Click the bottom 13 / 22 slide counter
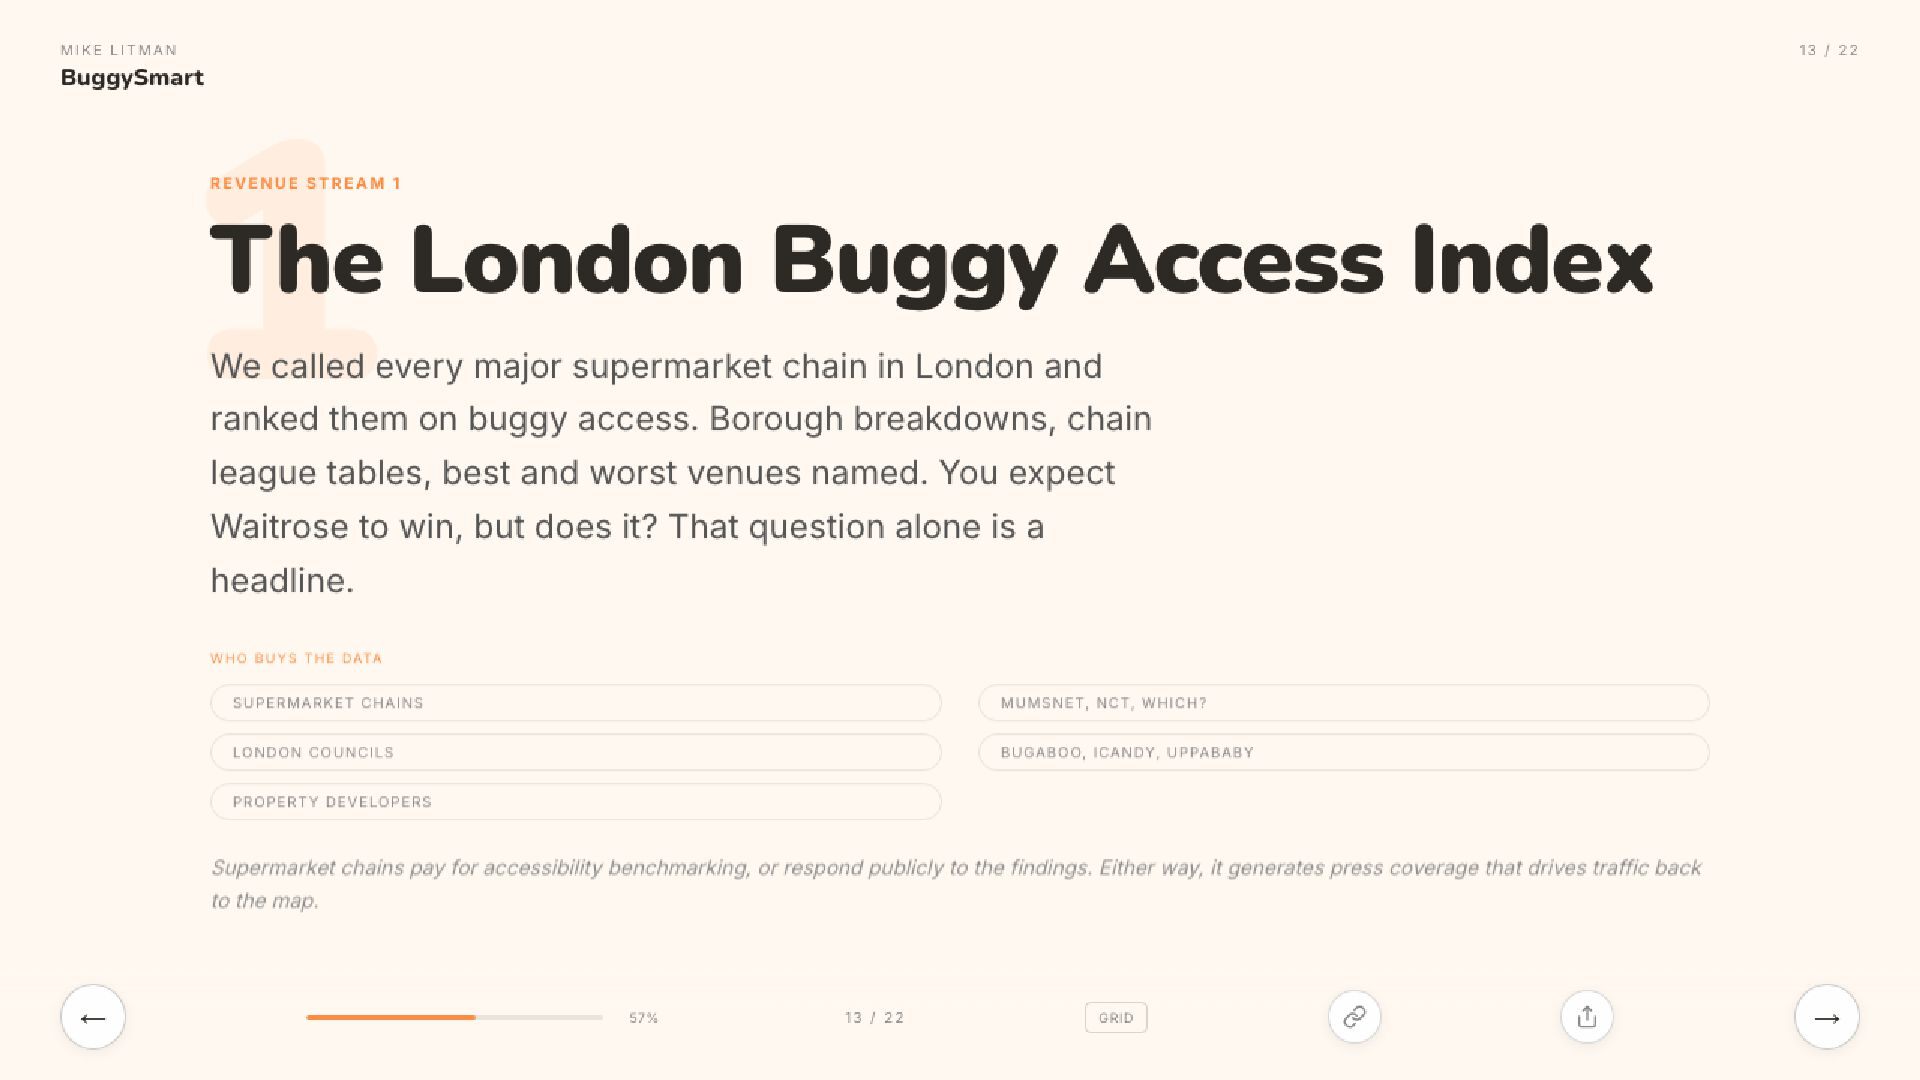The image size is (1920, 1080). pos(874,1018)
